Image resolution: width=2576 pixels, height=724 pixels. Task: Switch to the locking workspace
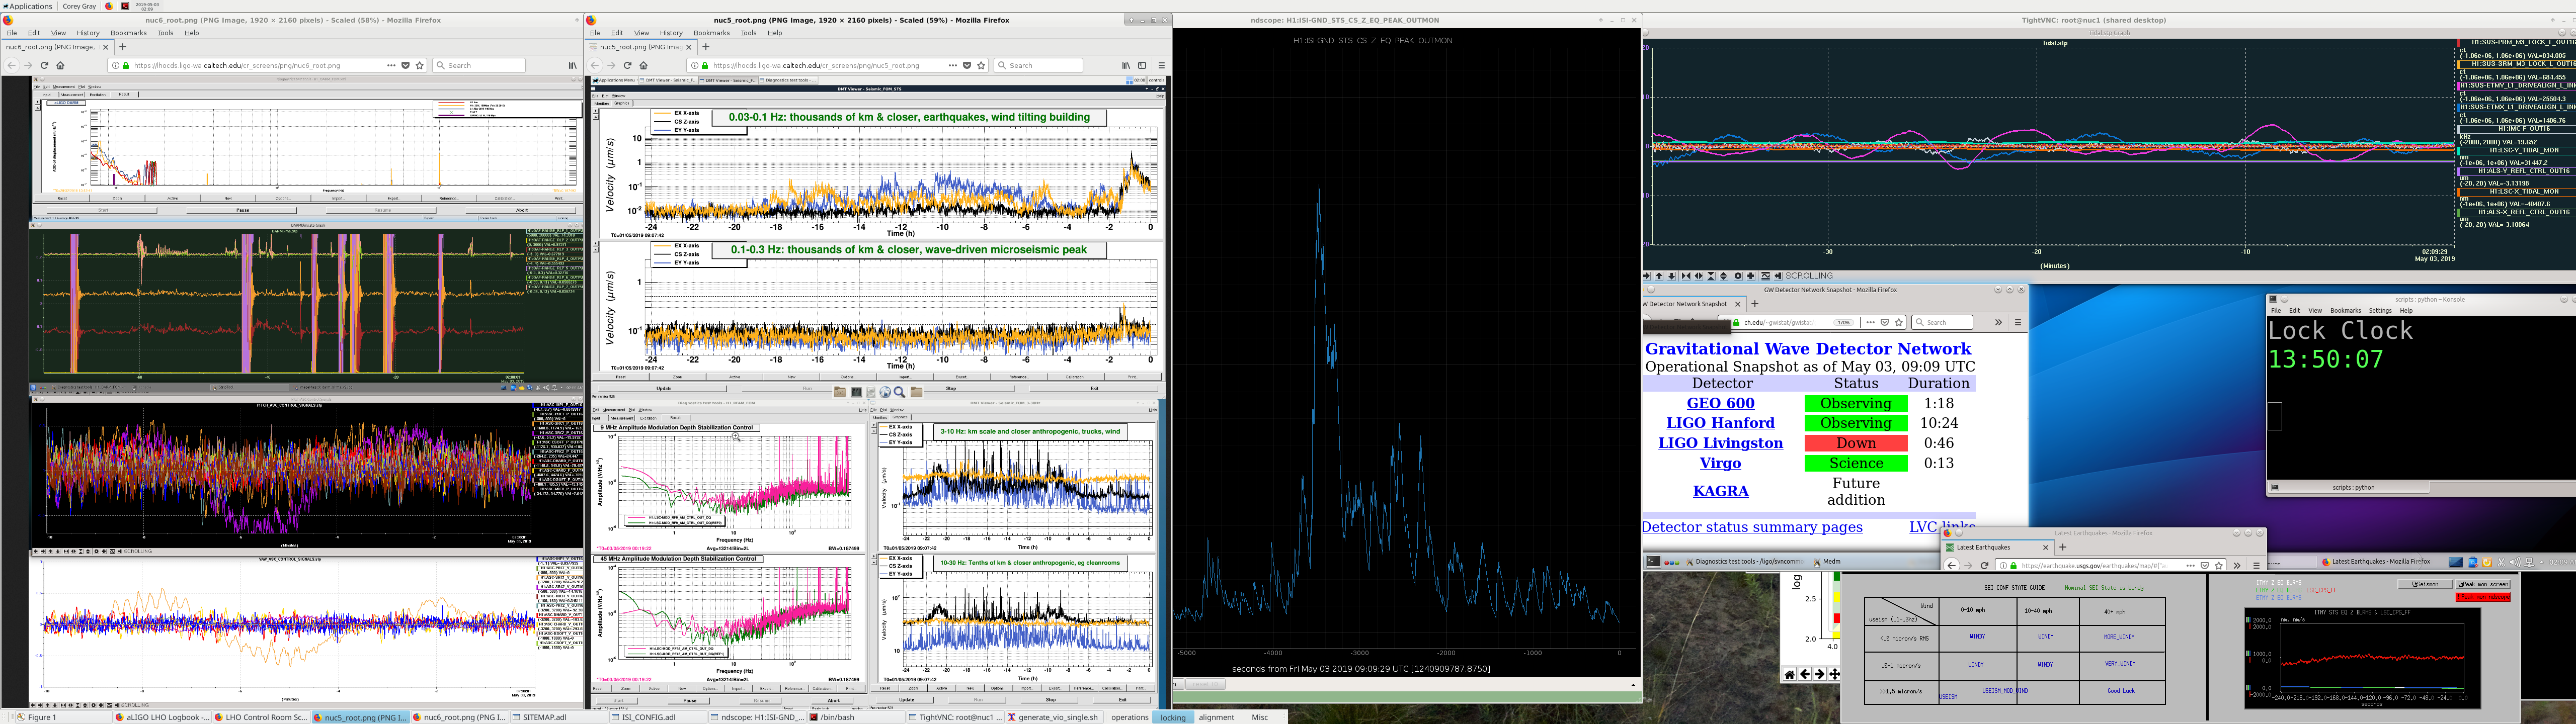(x=1173, y=717)
